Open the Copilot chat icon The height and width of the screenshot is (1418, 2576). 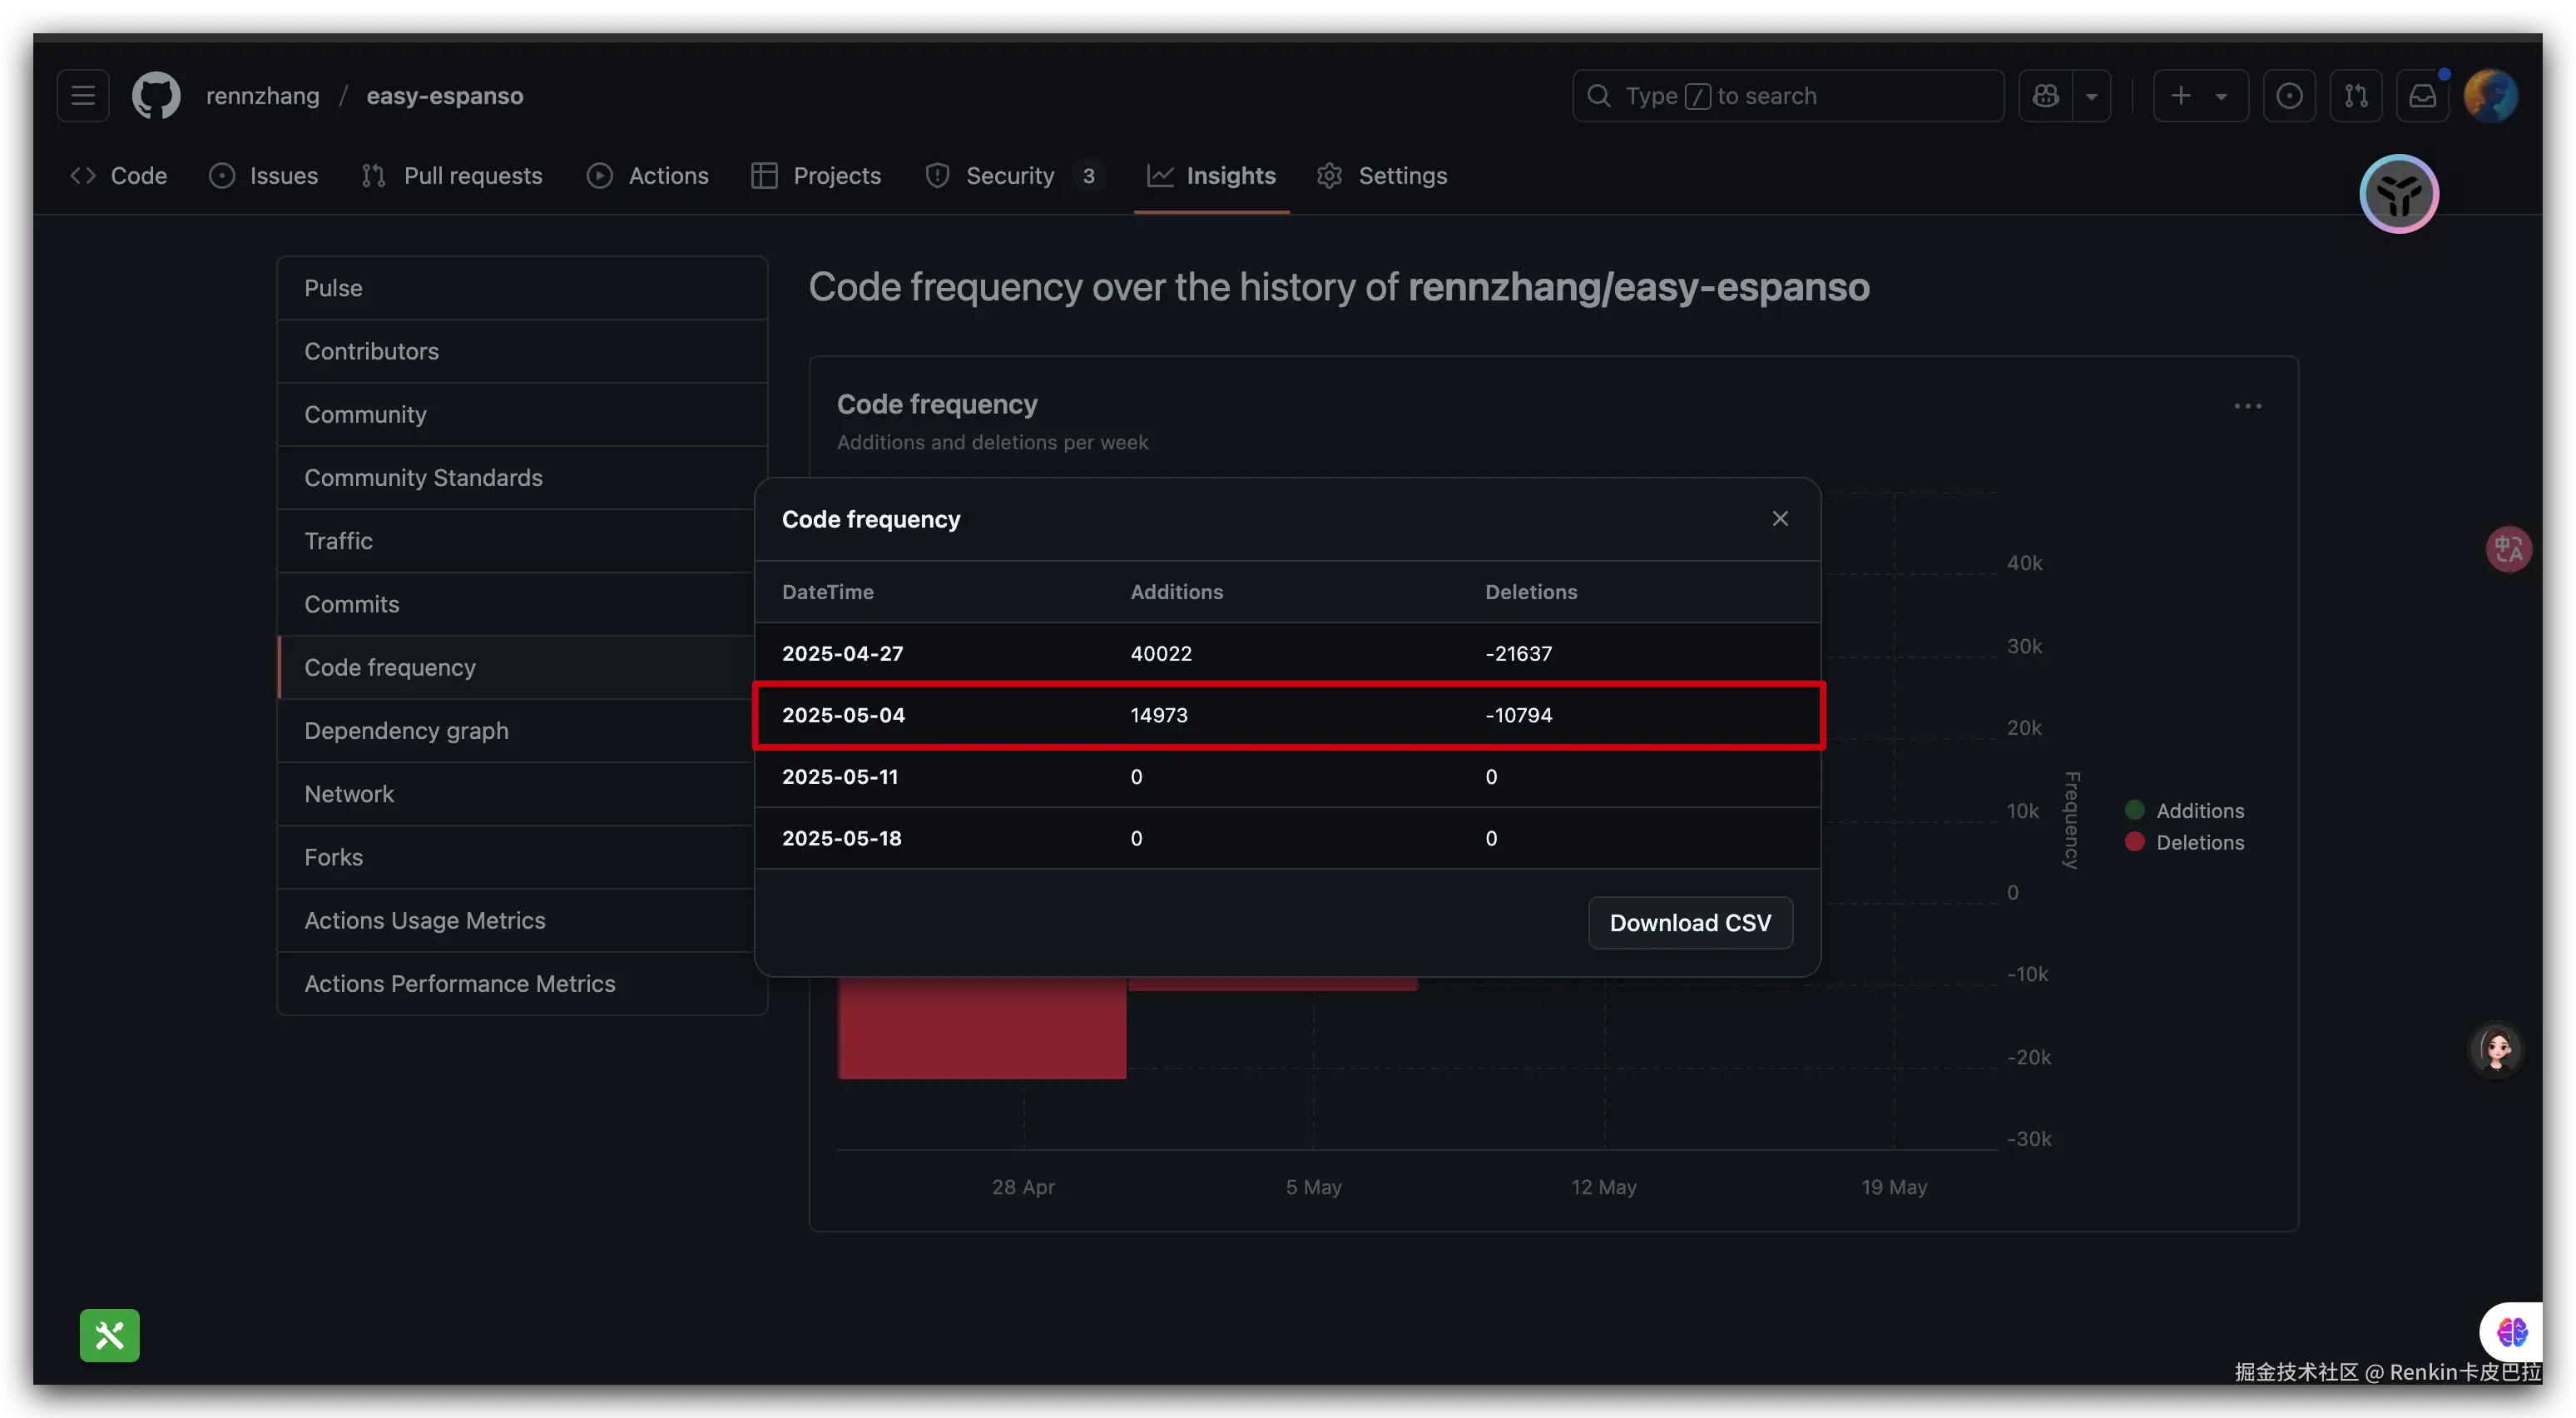pos(2045,96)
